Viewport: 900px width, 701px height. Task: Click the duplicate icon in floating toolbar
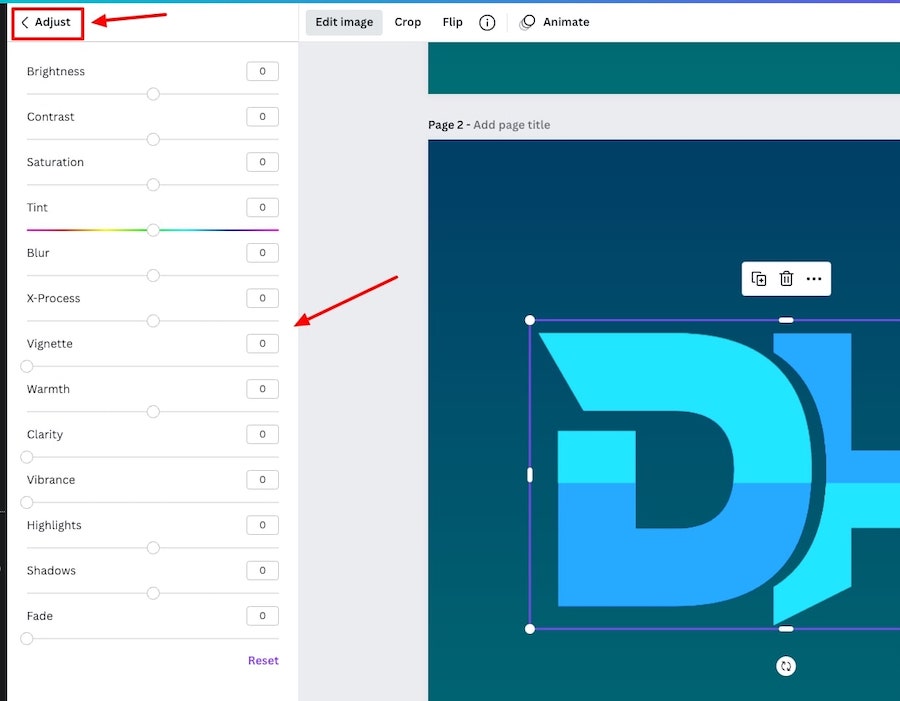759,279
